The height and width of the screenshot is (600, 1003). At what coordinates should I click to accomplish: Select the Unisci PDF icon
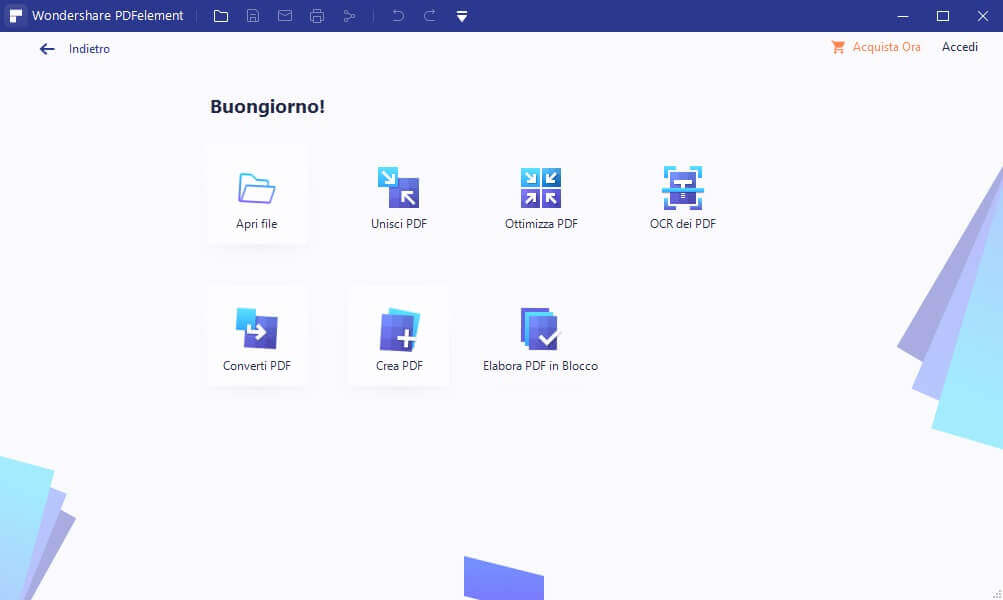398,188
